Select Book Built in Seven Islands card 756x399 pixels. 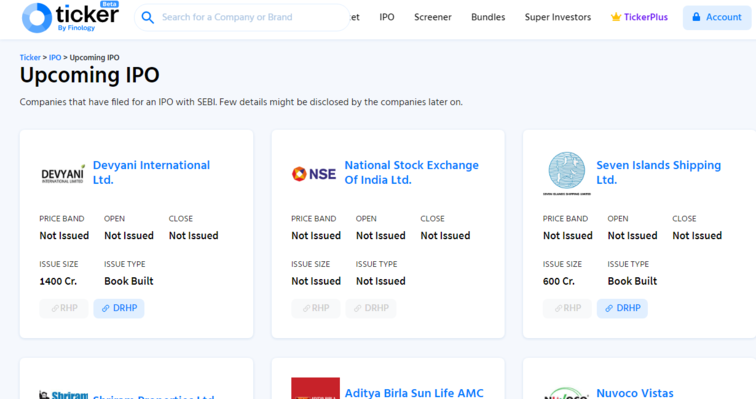click(x=632, y=281)
